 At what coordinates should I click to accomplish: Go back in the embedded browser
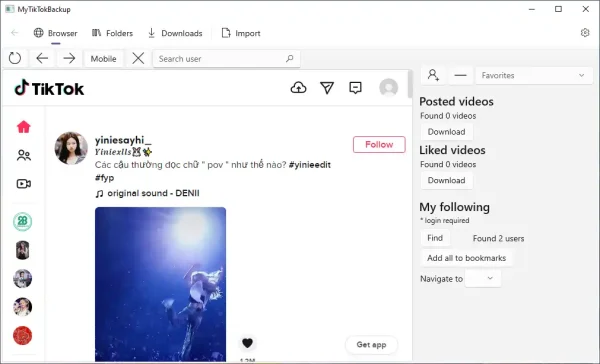click(x=42, y=59)
